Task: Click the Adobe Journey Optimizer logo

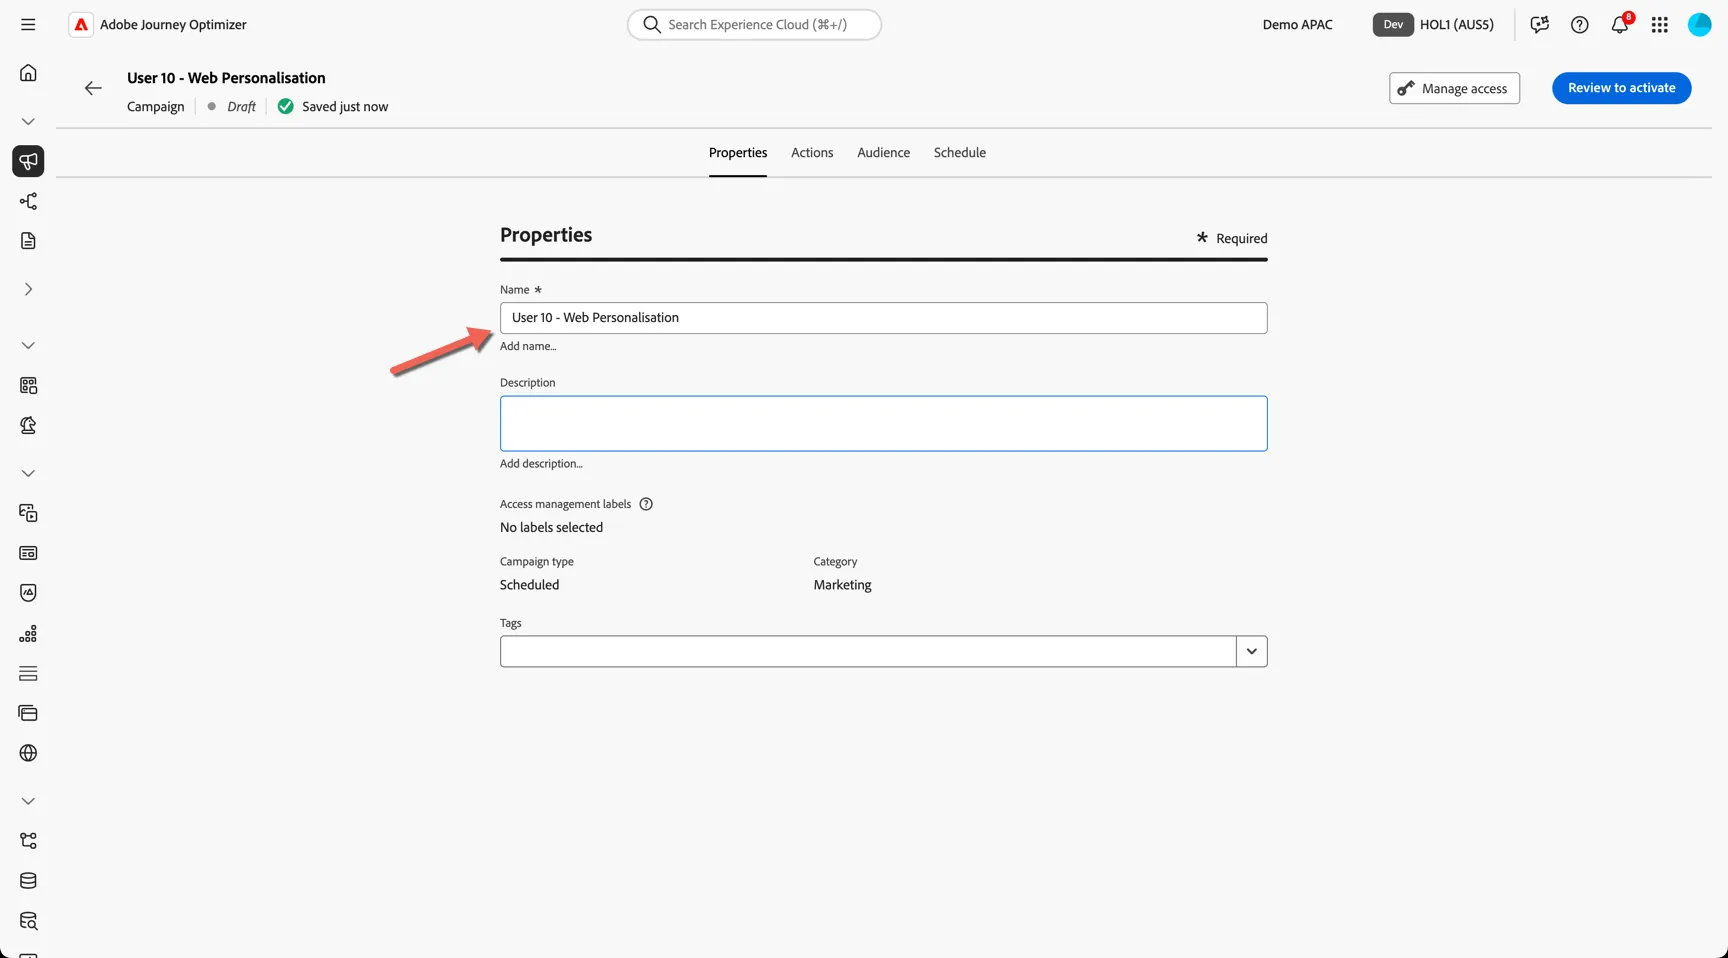Action: [x=81, y=24]
